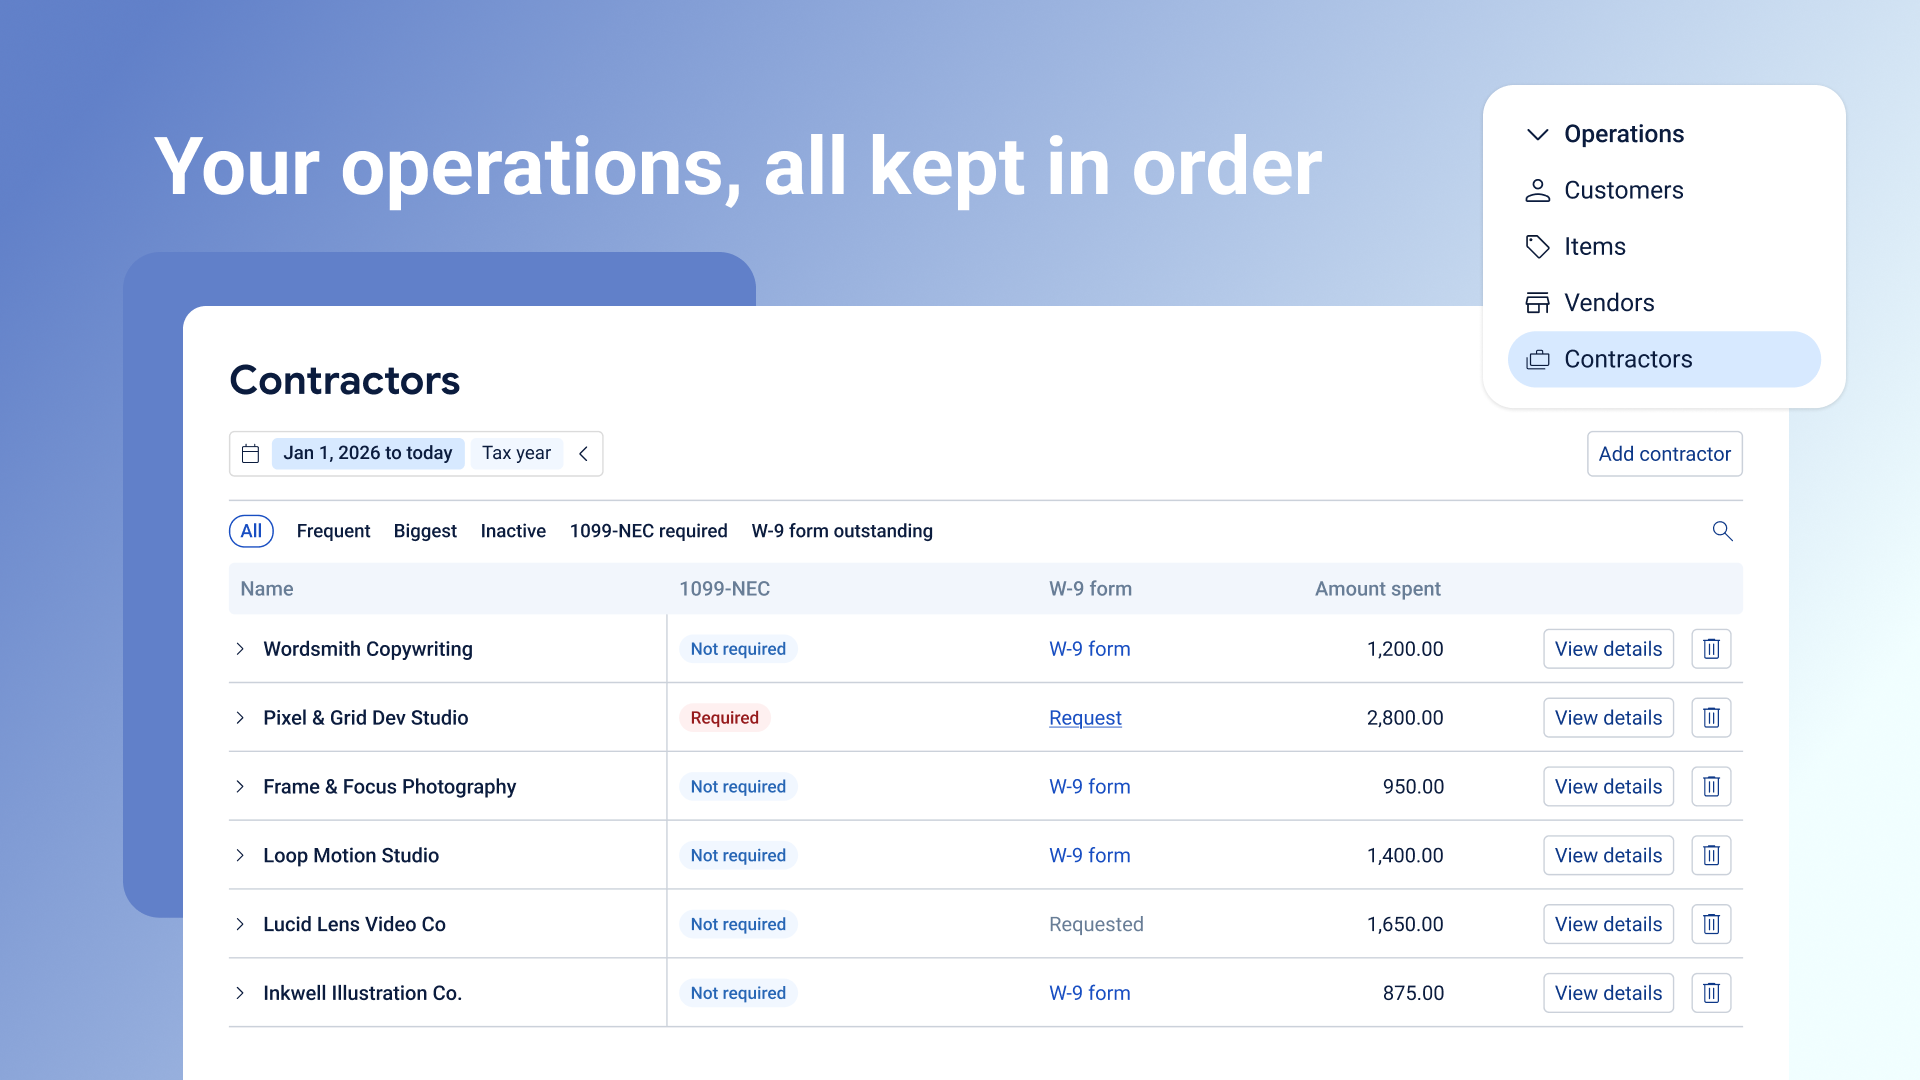Click the search magnifier icon
Screen dimensions: 1920x1080
[1722, 531]
